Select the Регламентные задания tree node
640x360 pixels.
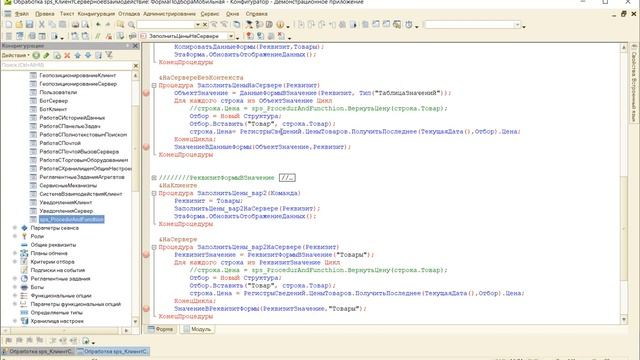coord(60,279)
